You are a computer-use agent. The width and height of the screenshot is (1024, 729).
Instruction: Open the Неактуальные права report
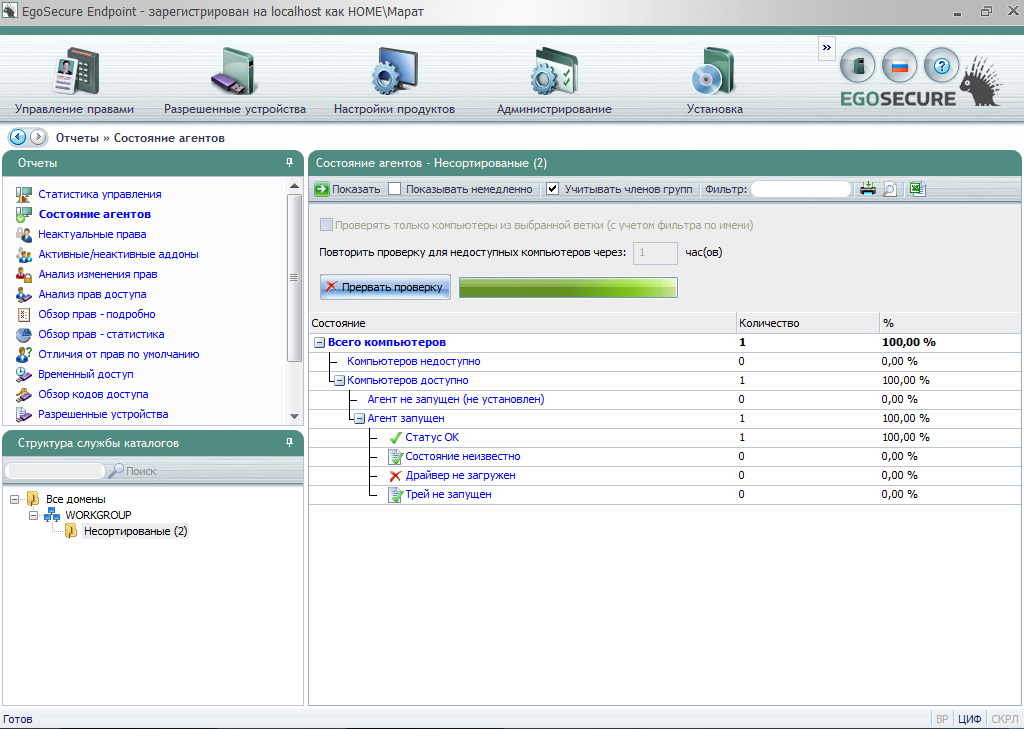[92, 234]
